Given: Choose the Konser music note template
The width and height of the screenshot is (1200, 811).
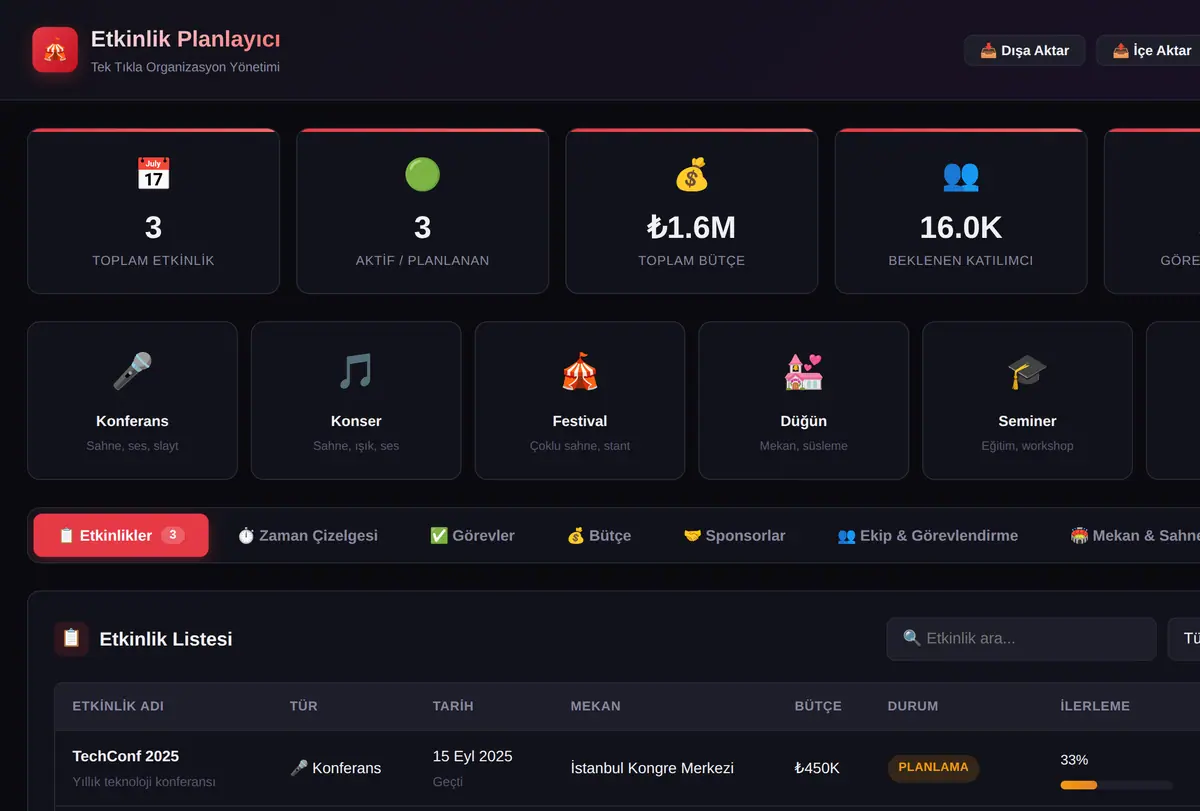Looking at the screenshot, I should pos(356,400).
